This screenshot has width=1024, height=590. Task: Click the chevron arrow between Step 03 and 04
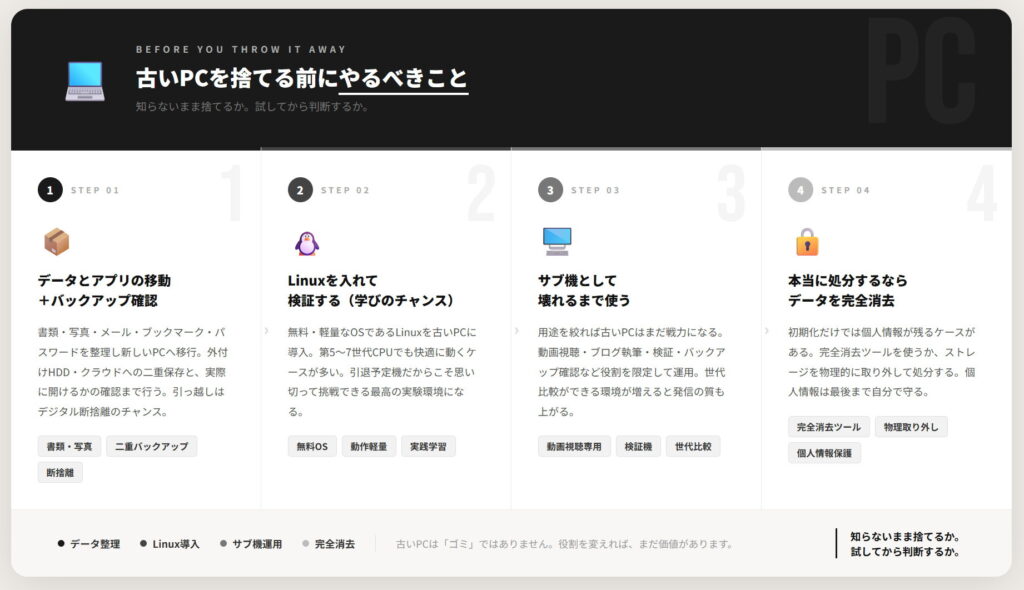(765, 330)
